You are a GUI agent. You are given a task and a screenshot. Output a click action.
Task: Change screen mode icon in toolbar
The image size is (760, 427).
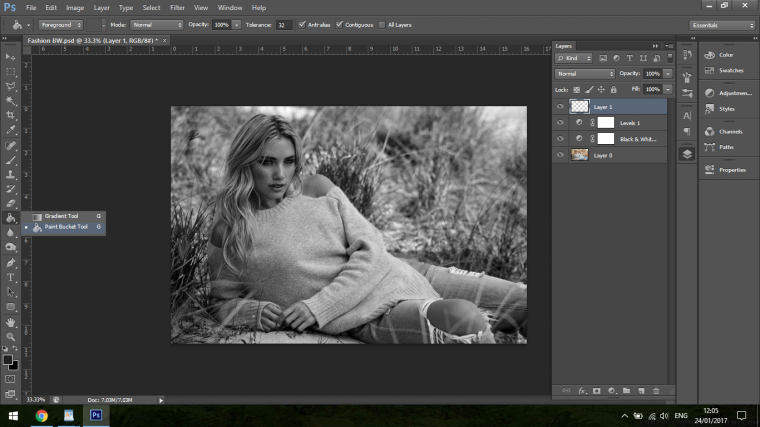10,394
